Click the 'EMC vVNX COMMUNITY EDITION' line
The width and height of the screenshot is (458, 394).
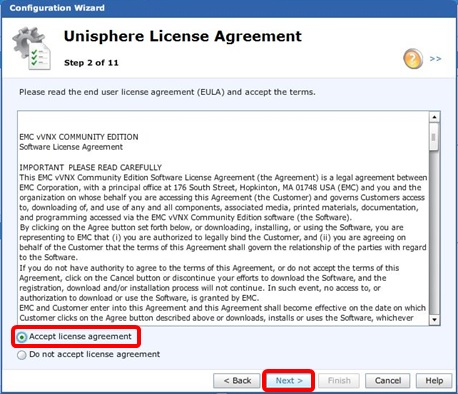point(79,137)
